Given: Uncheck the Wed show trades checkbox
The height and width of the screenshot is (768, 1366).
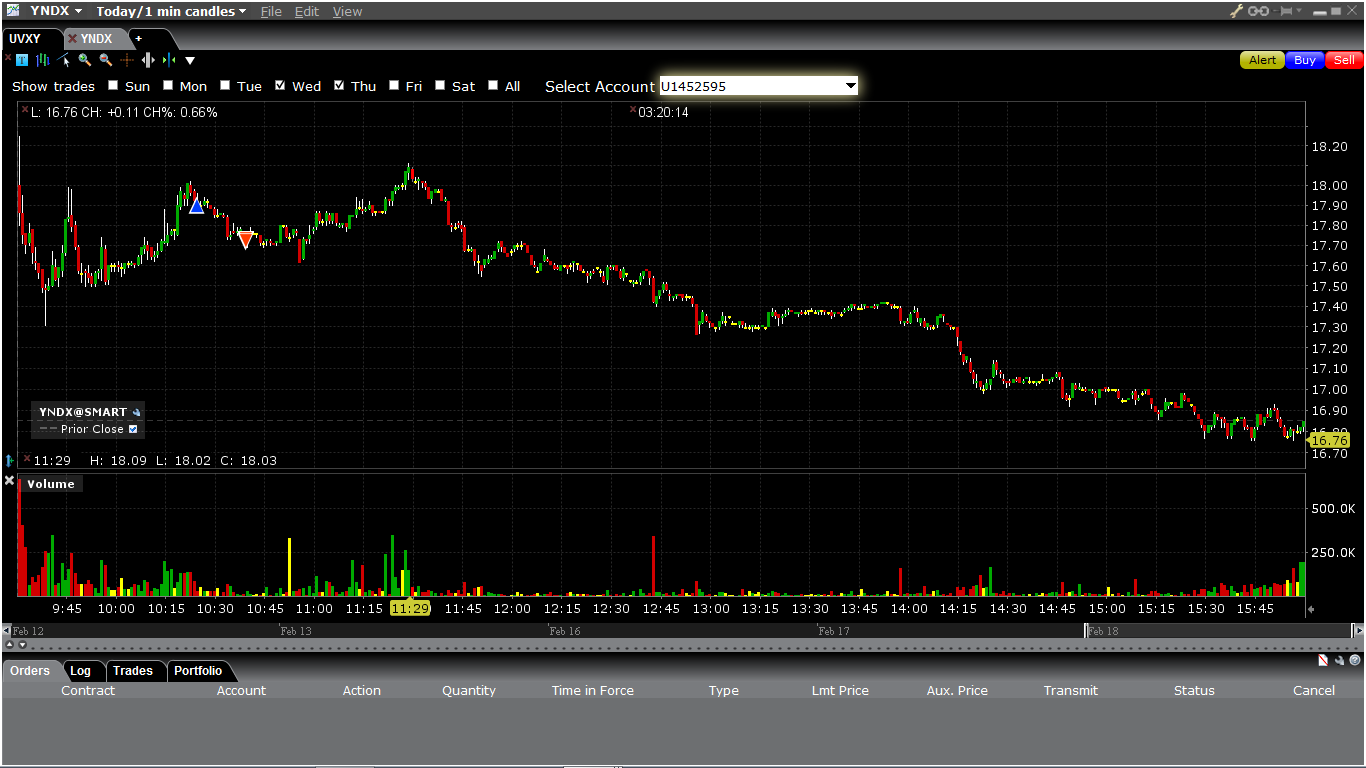Looking at the screenshot, I should click(281, 86).
